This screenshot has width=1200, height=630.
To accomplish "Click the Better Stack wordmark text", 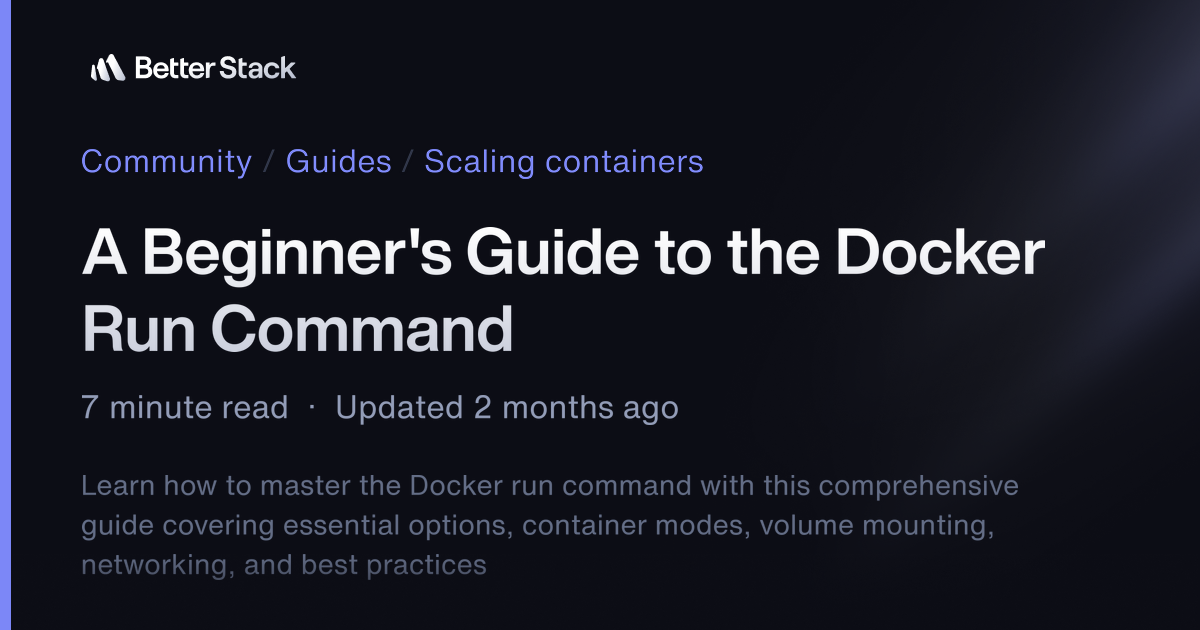I will point(215,68).
